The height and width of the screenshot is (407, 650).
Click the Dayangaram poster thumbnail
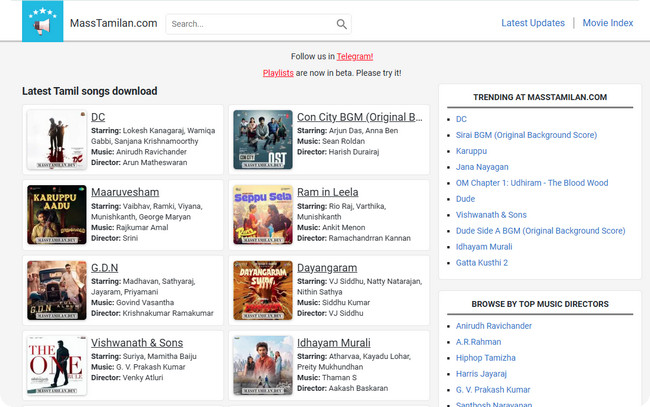coord(263,290)
